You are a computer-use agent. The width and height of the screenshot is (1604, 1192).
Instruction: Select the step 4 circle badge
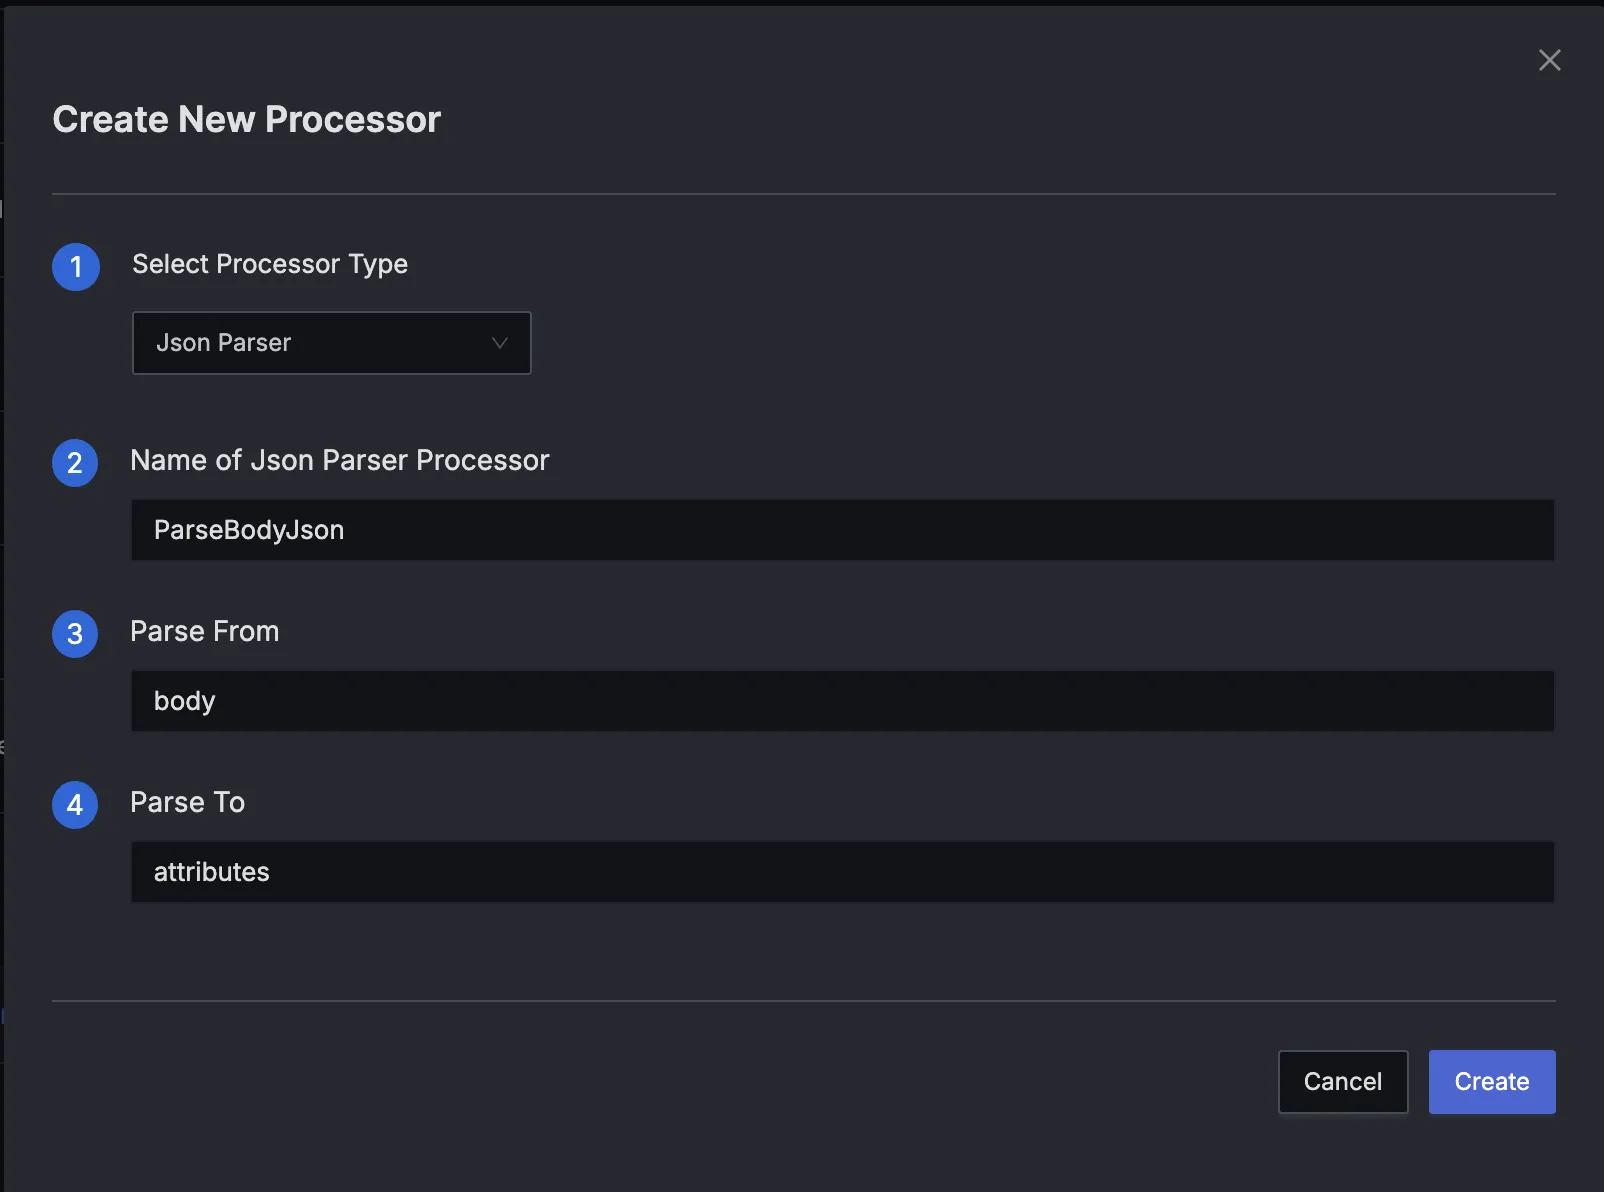click(x=75, y=805)
